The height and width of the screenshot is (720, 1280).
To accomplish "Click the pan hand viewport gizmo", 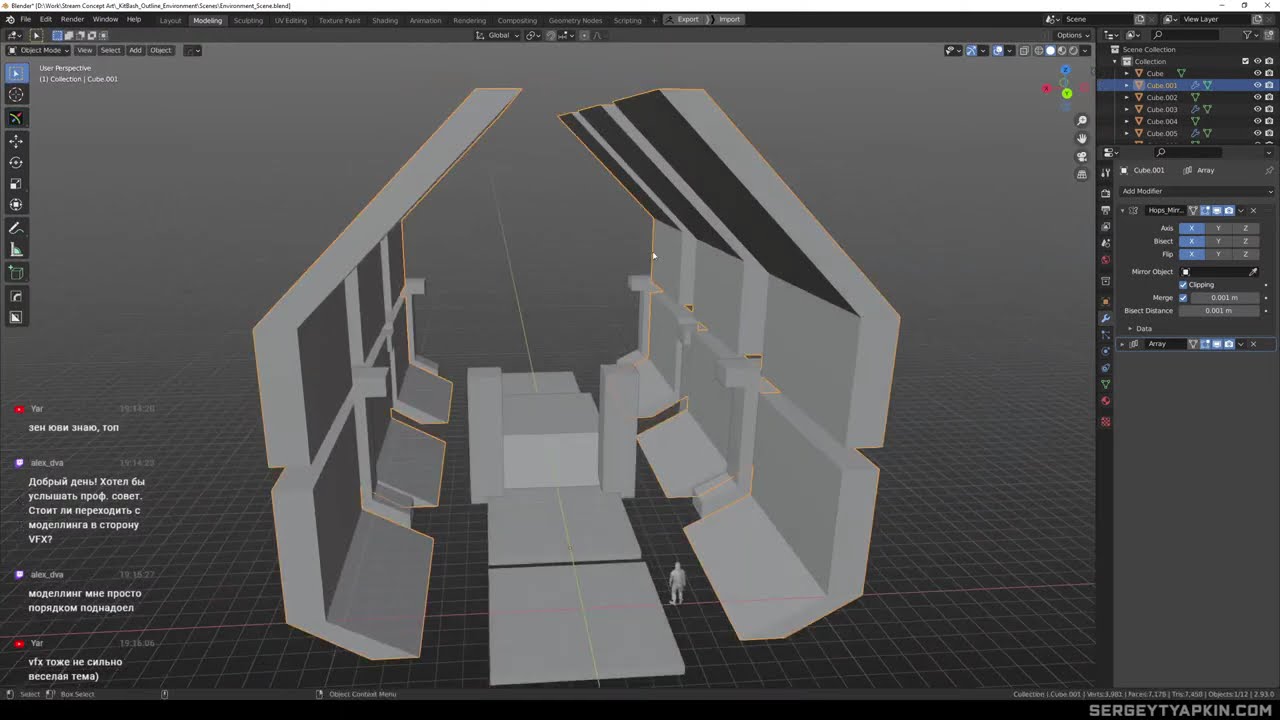I will click(x=1081, y=138).
